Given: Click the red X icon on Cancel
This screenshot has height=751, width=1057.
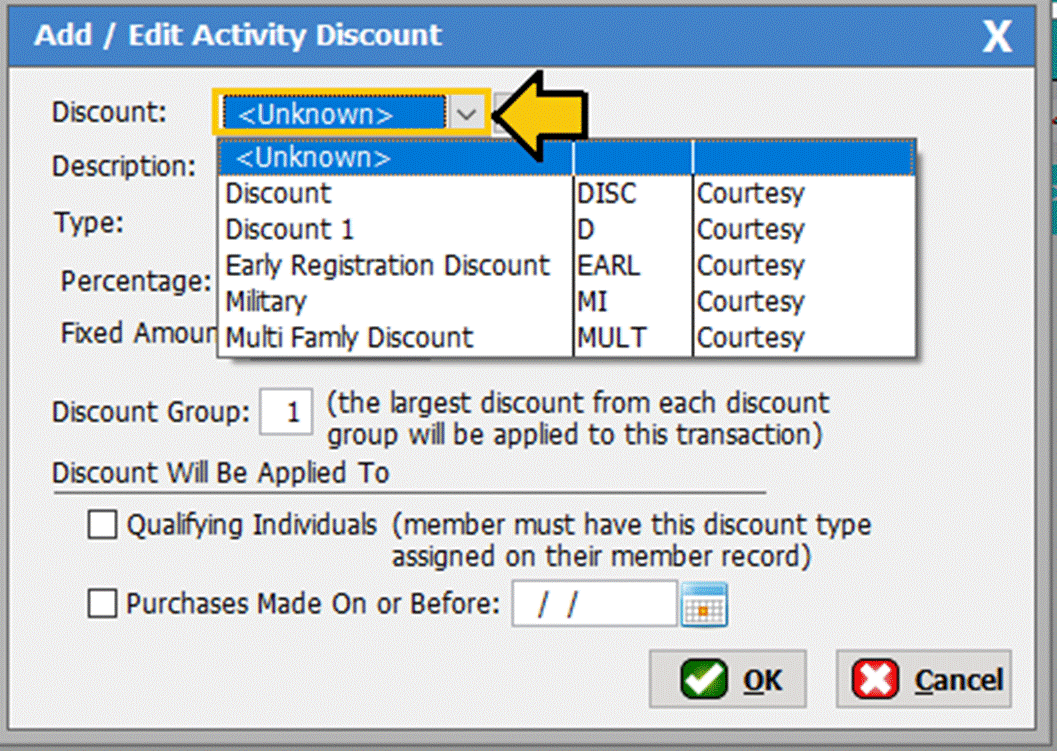Looking at the screenshot, I should [x=875, y=680].
